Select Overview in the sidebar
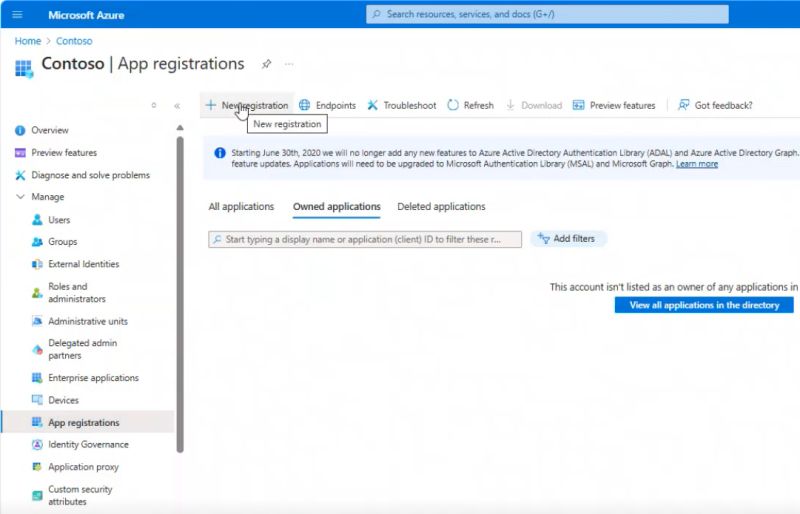The height and width of the screenshot is (514, 800). (49, 130)
